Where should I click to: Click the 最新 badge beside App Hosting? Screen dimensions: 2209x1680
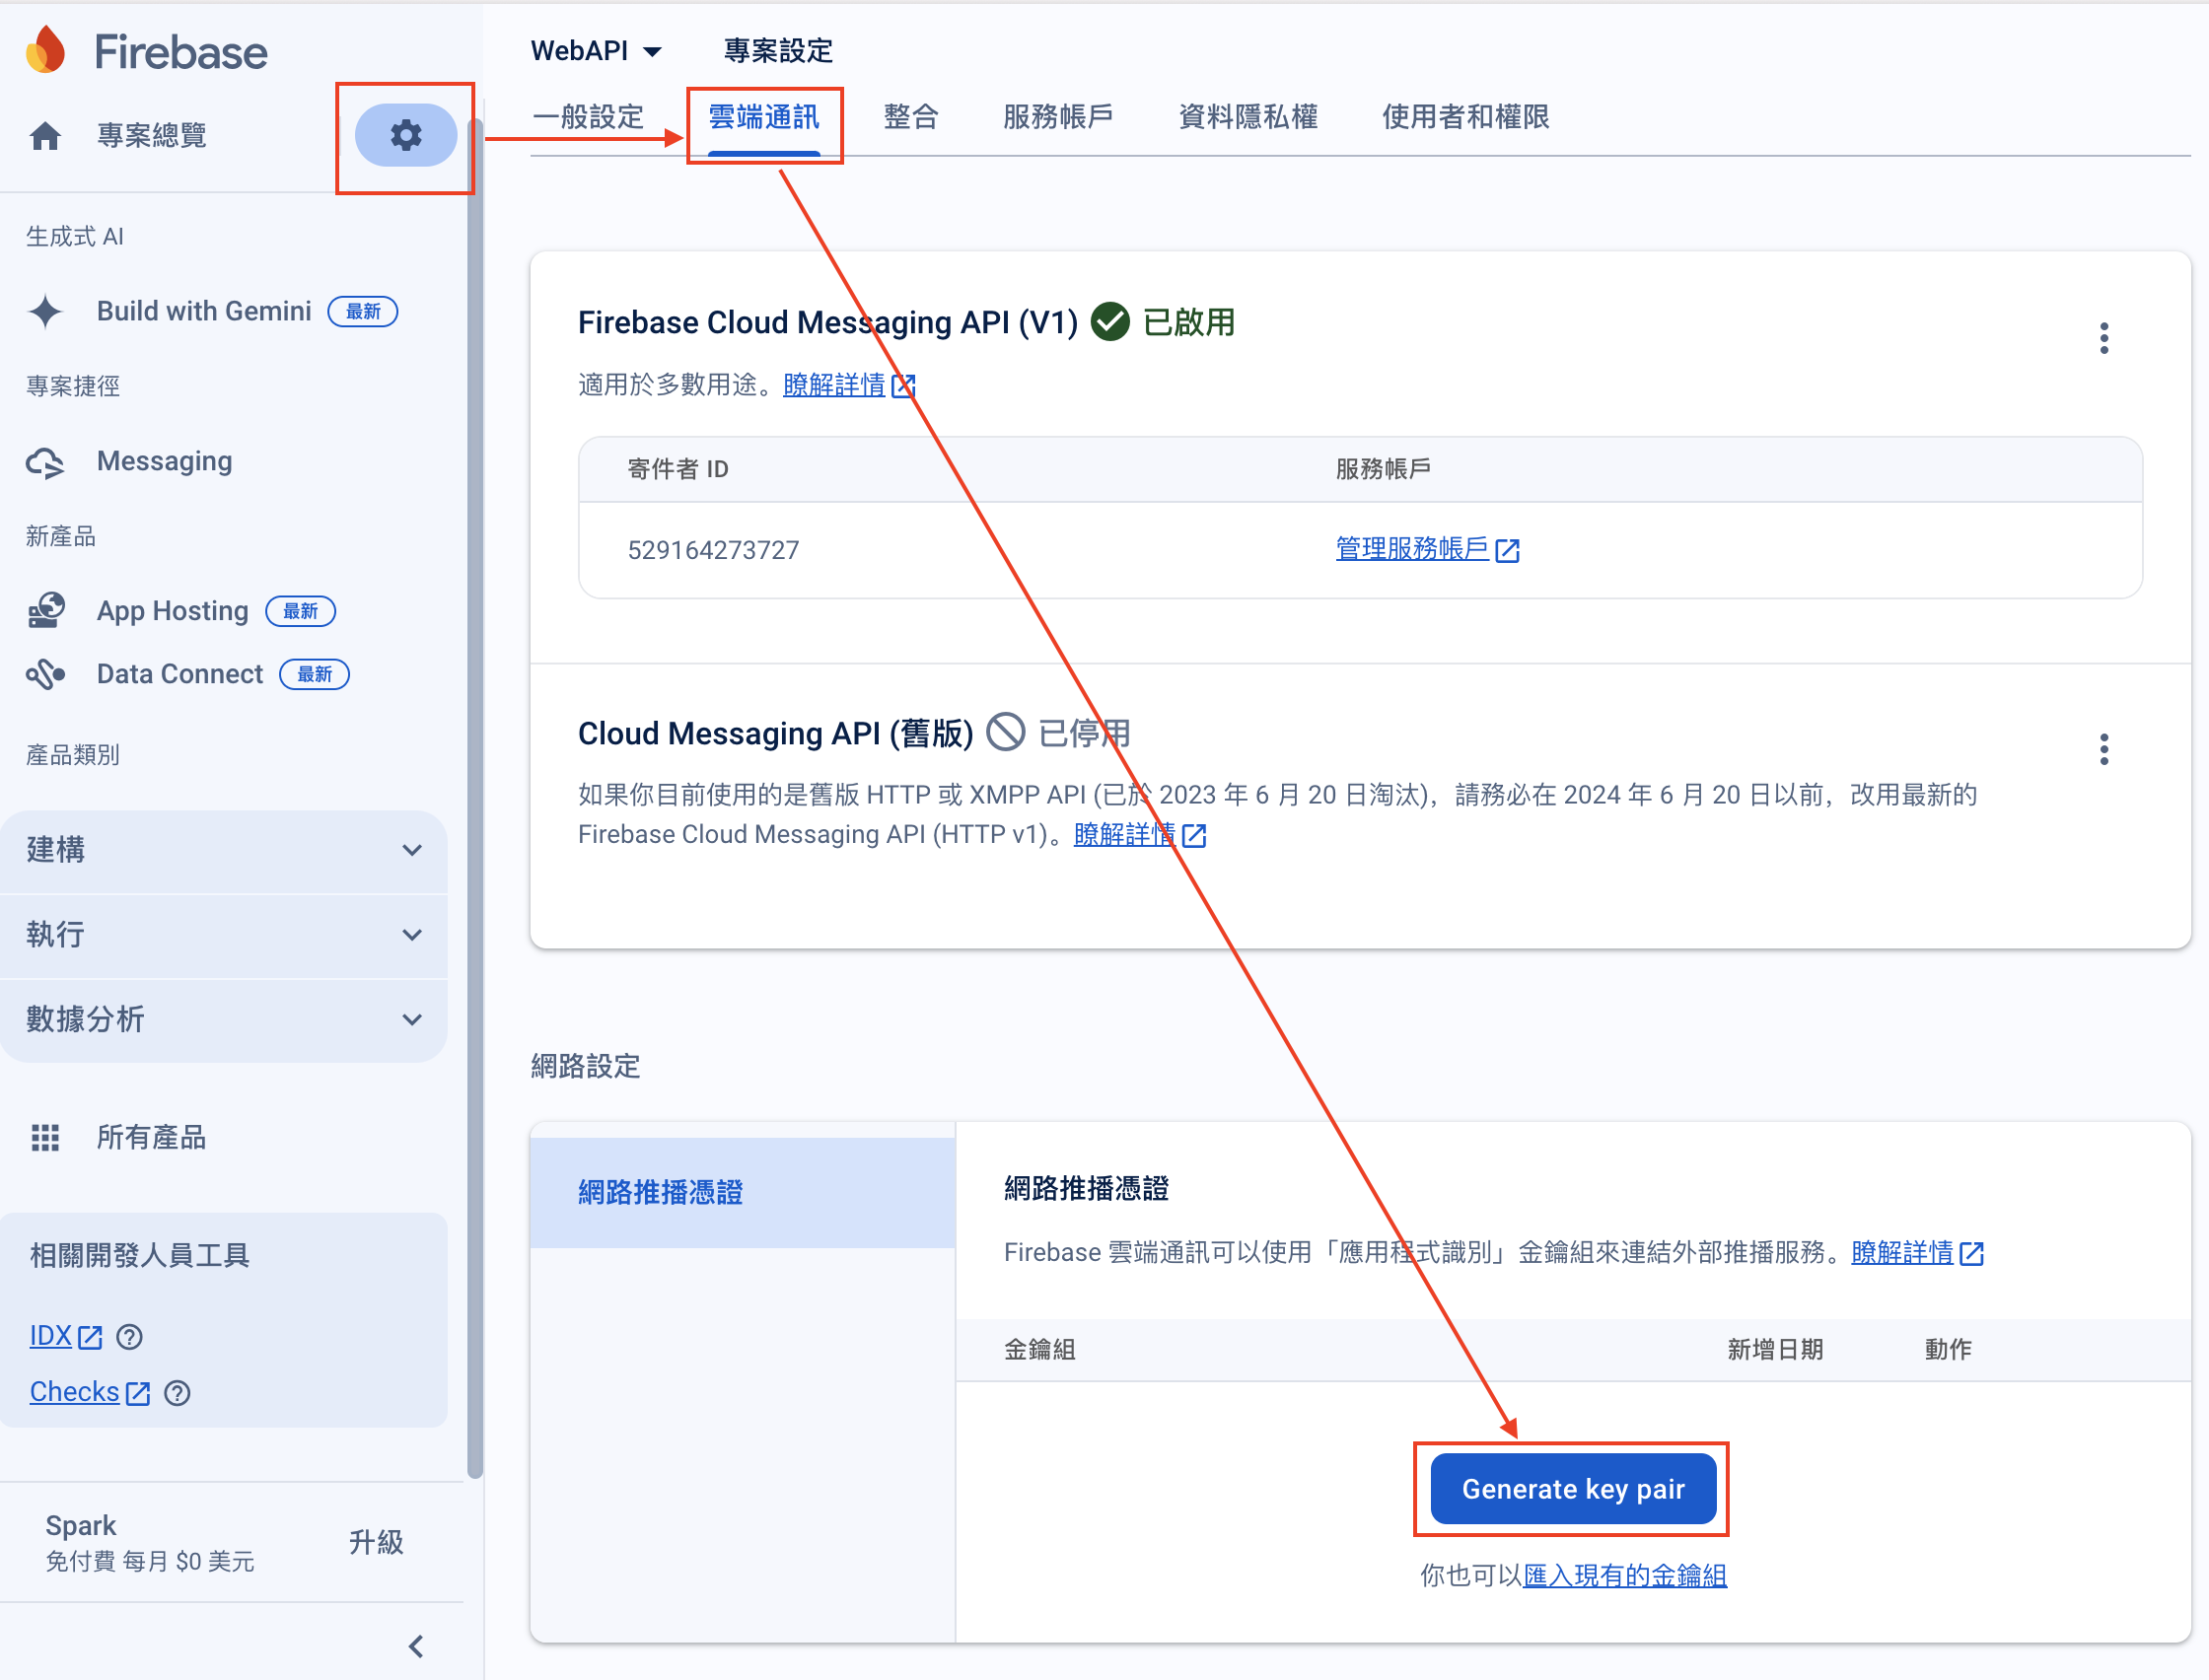tap(300, 611)
